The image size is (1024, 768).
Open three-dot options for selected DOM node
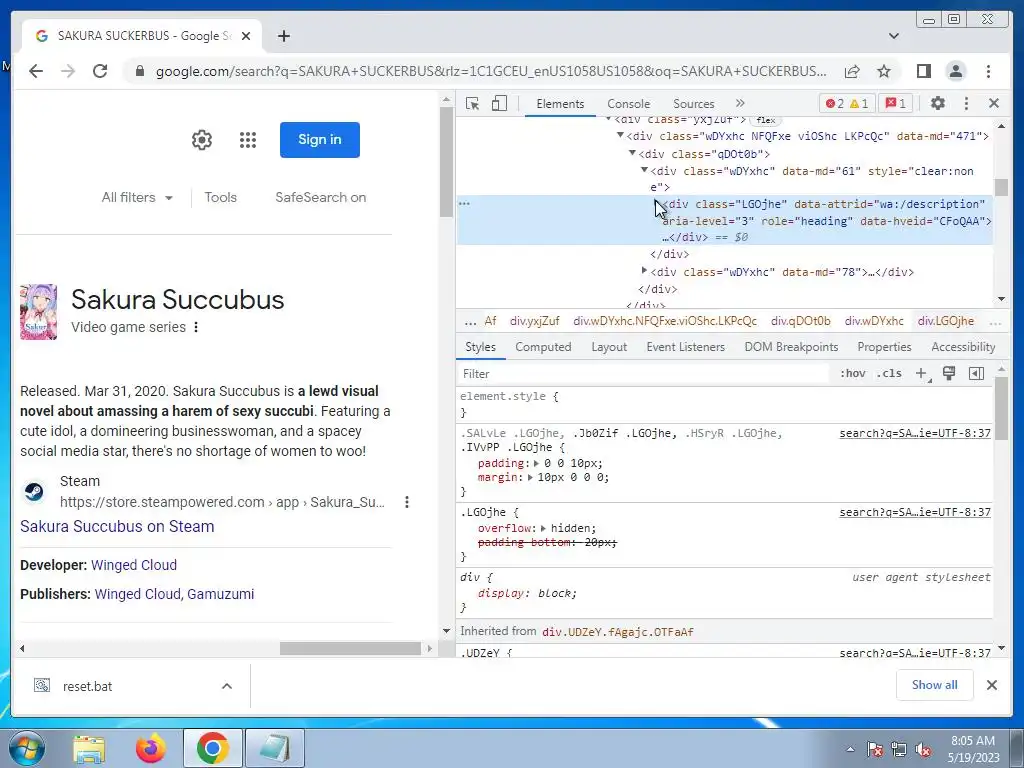464,204
